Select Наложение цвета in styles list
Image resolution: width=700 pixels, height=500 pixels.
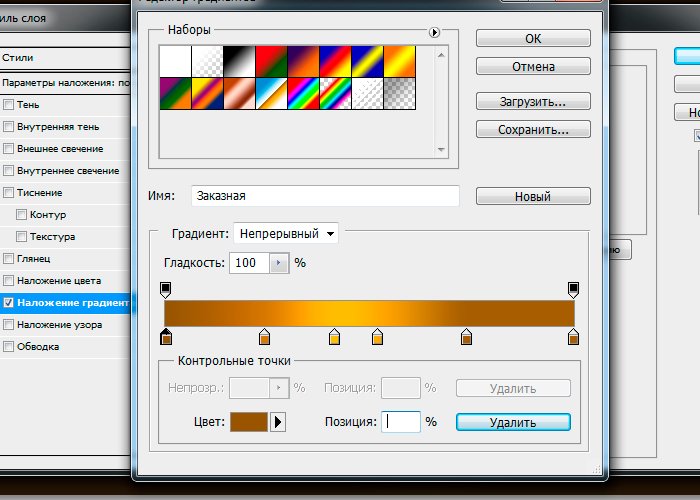tap(59, 280)
